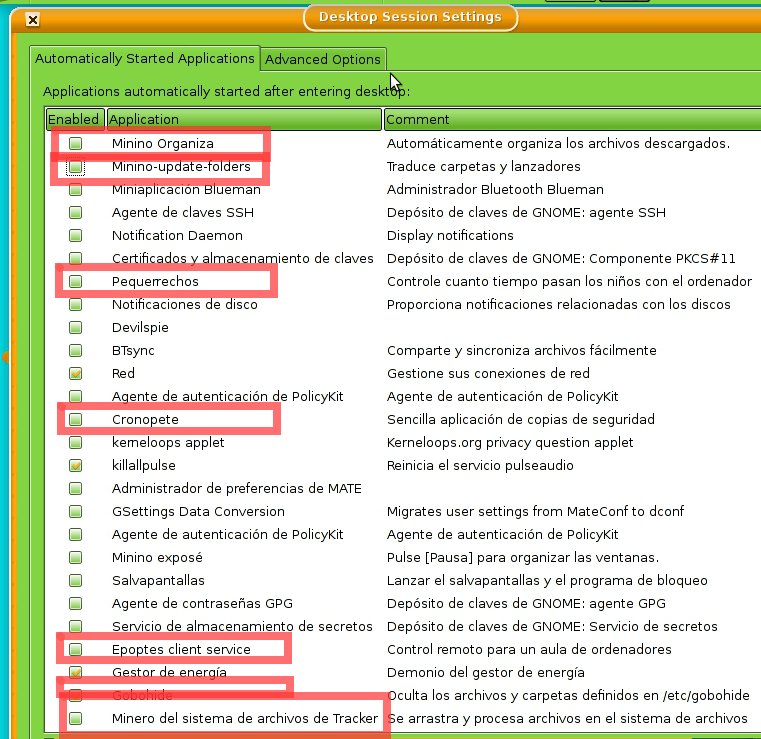The width and height of the screenshot is (761, 739).
Task: Toggle Certificados y almacenamiento de claves checkbox
Action: (x=75, y=258)
